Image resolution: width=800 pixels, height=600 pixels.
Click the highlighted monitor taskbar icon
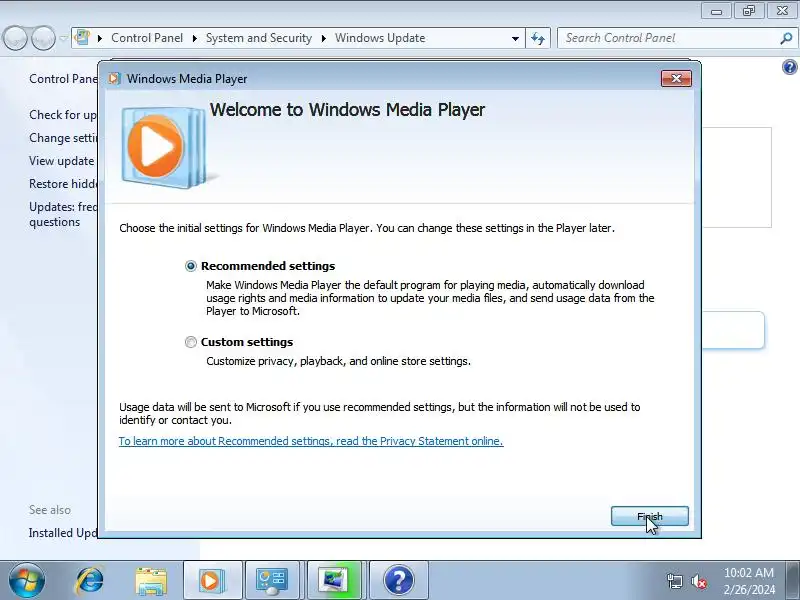tap(335, 580)
